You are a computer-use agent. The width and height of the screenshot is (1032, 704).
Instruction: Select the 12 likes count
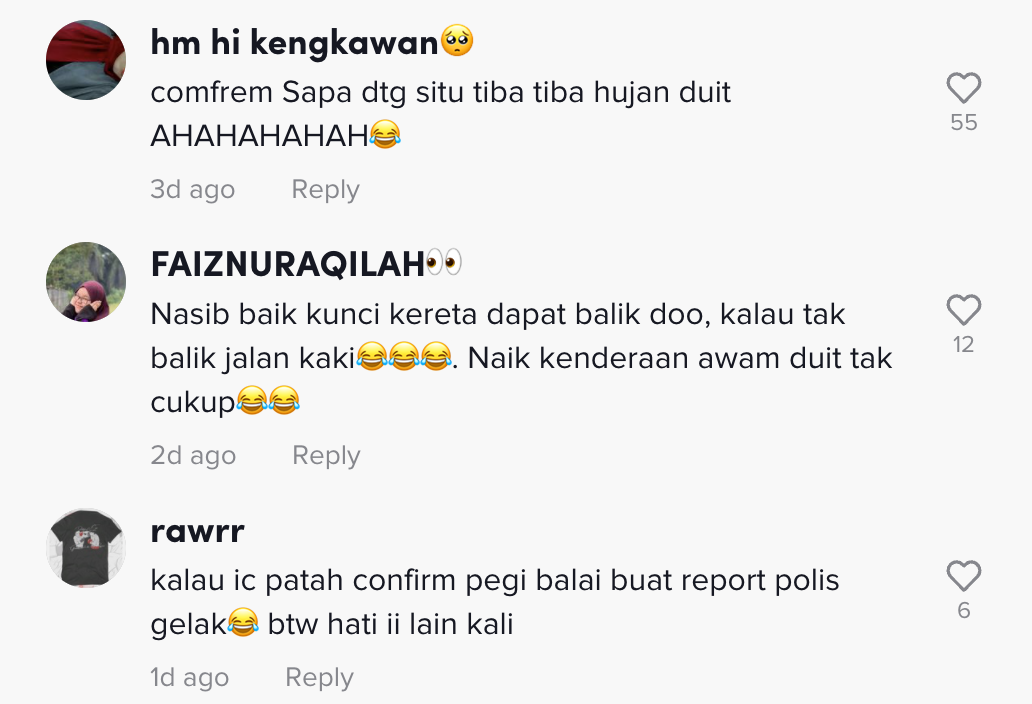[x=964, y=345]
